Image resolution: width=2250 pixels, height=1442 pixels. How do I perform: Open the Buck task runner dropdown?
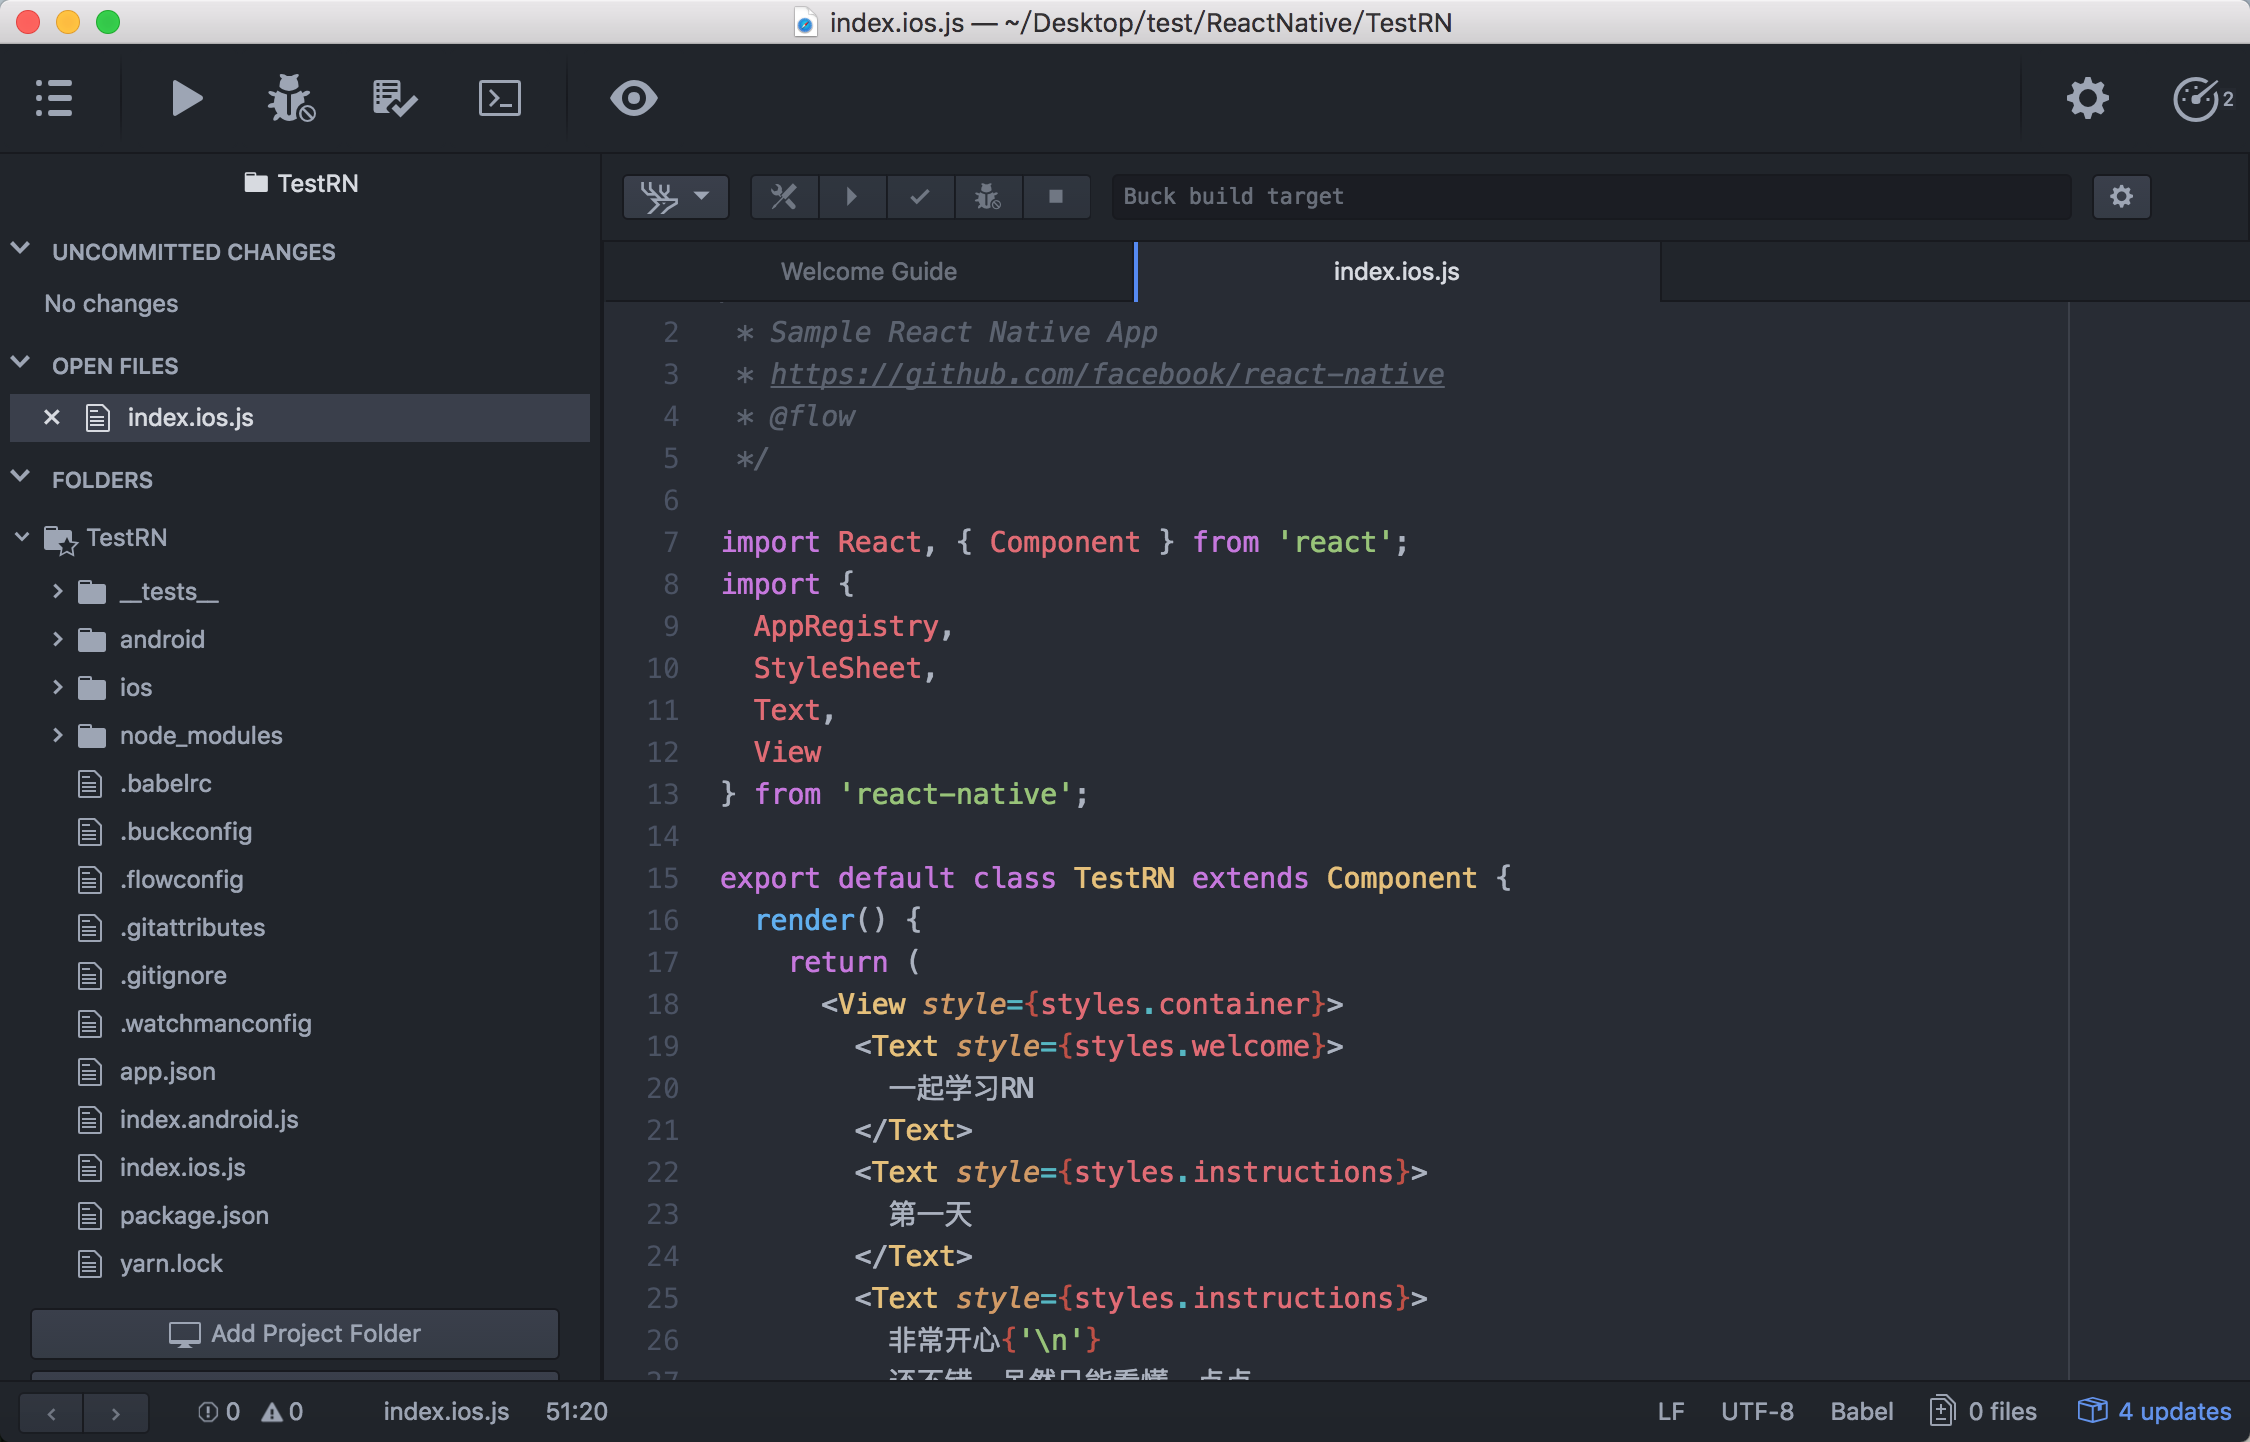(x=675, y=197)
